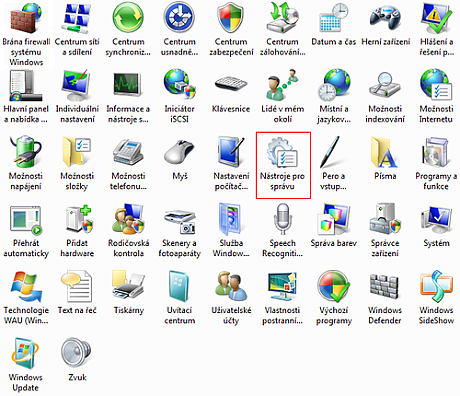Open Technologie WAU (Win... icon
Image resolution: width=460 pixels, height=396 pixels.
[26, 287]
